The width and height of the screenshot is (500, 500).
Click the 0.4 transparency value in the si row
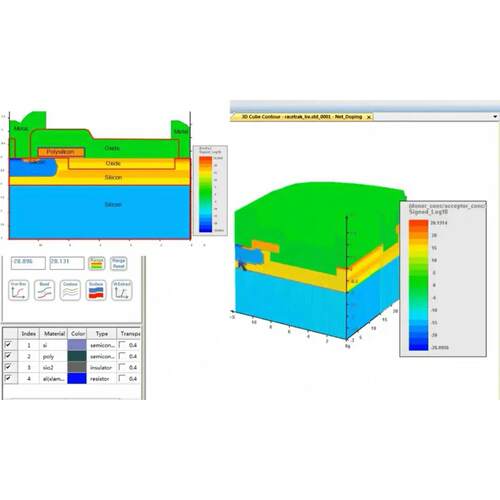coord(133,345)
